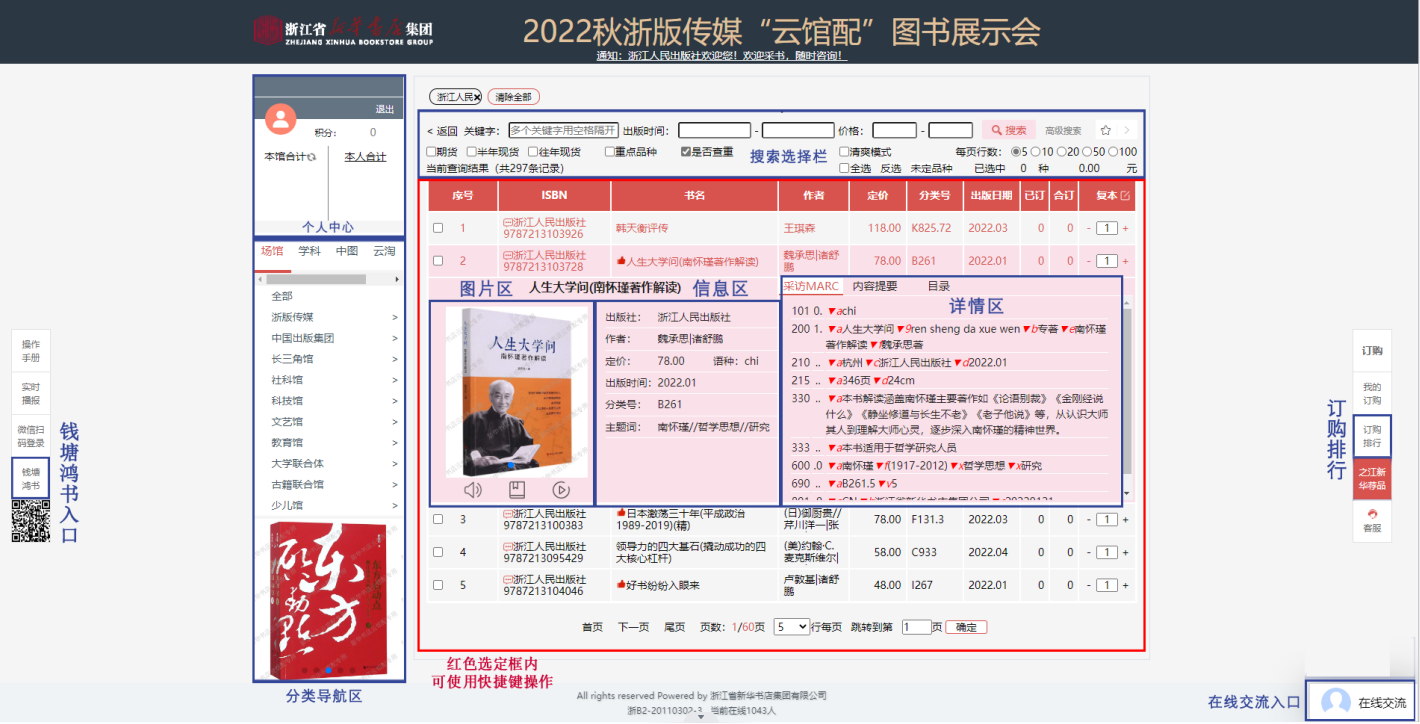Click the star favorite icon beside 高级搜索
The width and height of the screenshot is (1420, 724).
click(x=1105, y=130)
